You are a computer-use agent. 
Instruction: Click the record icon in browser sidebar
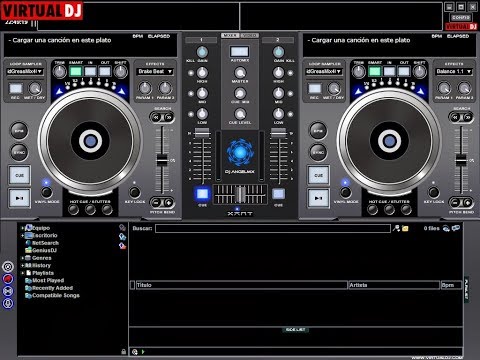click(8, 279)
